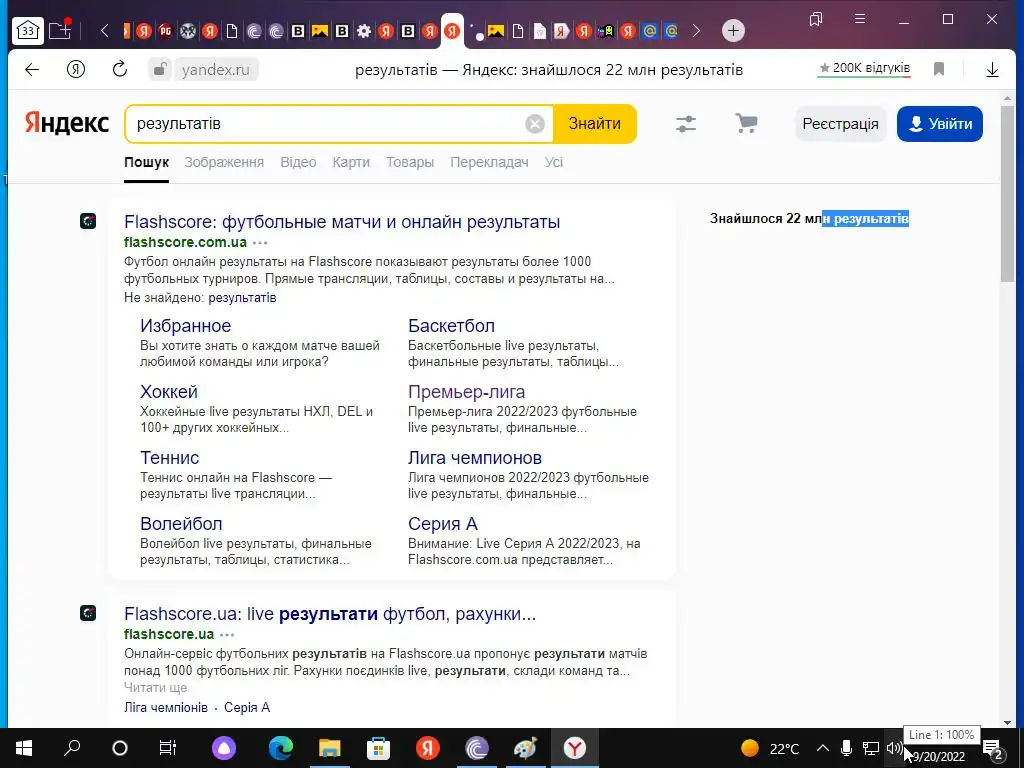
Task: Open the Хоккей sitelink
Action: click(168, 391)
